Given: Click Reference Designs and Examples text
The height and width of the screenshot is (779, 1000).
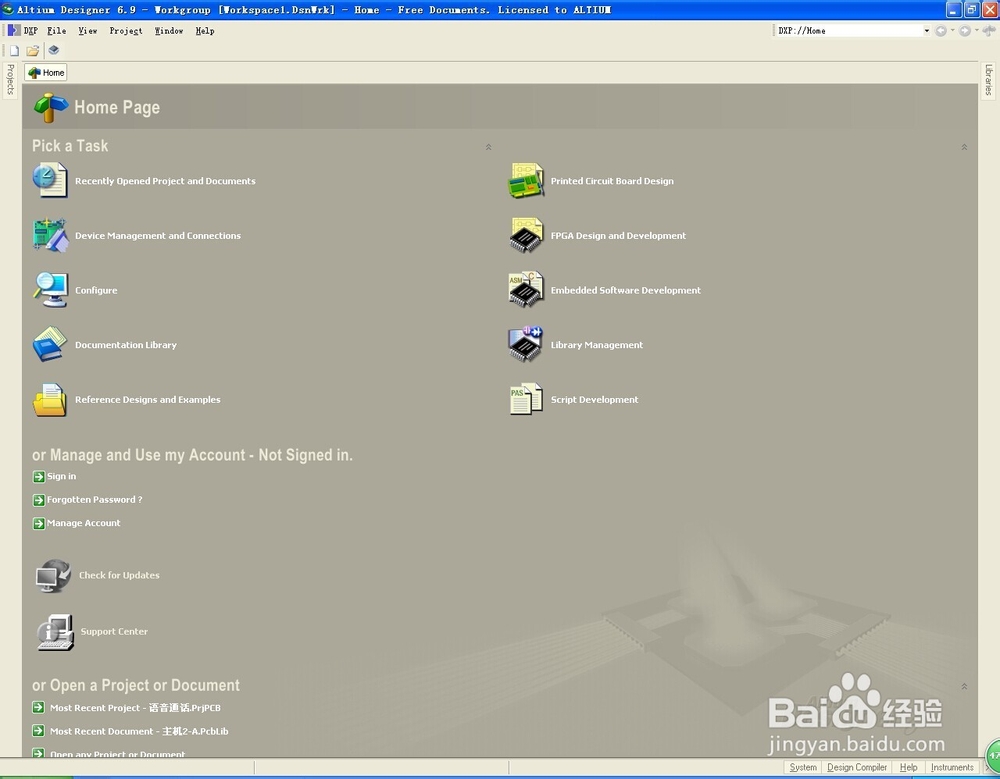Looking at the screenshot, I should tap(148, 400).
